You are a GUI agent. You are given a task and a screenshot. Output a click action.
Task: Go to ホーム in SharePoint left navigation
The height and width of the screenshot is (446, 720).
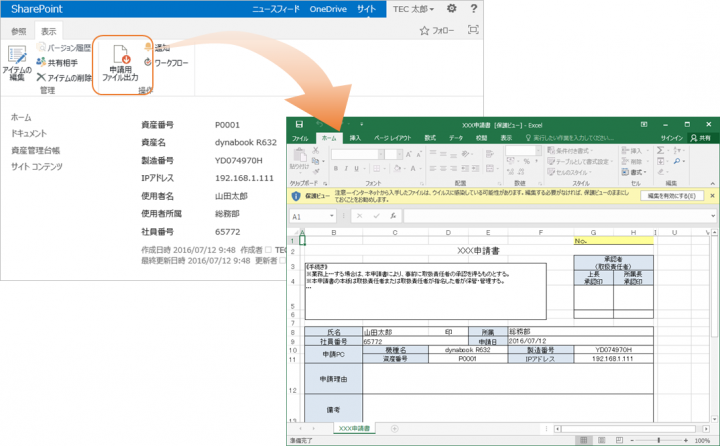pyautogui.click(x=21, y=118)
